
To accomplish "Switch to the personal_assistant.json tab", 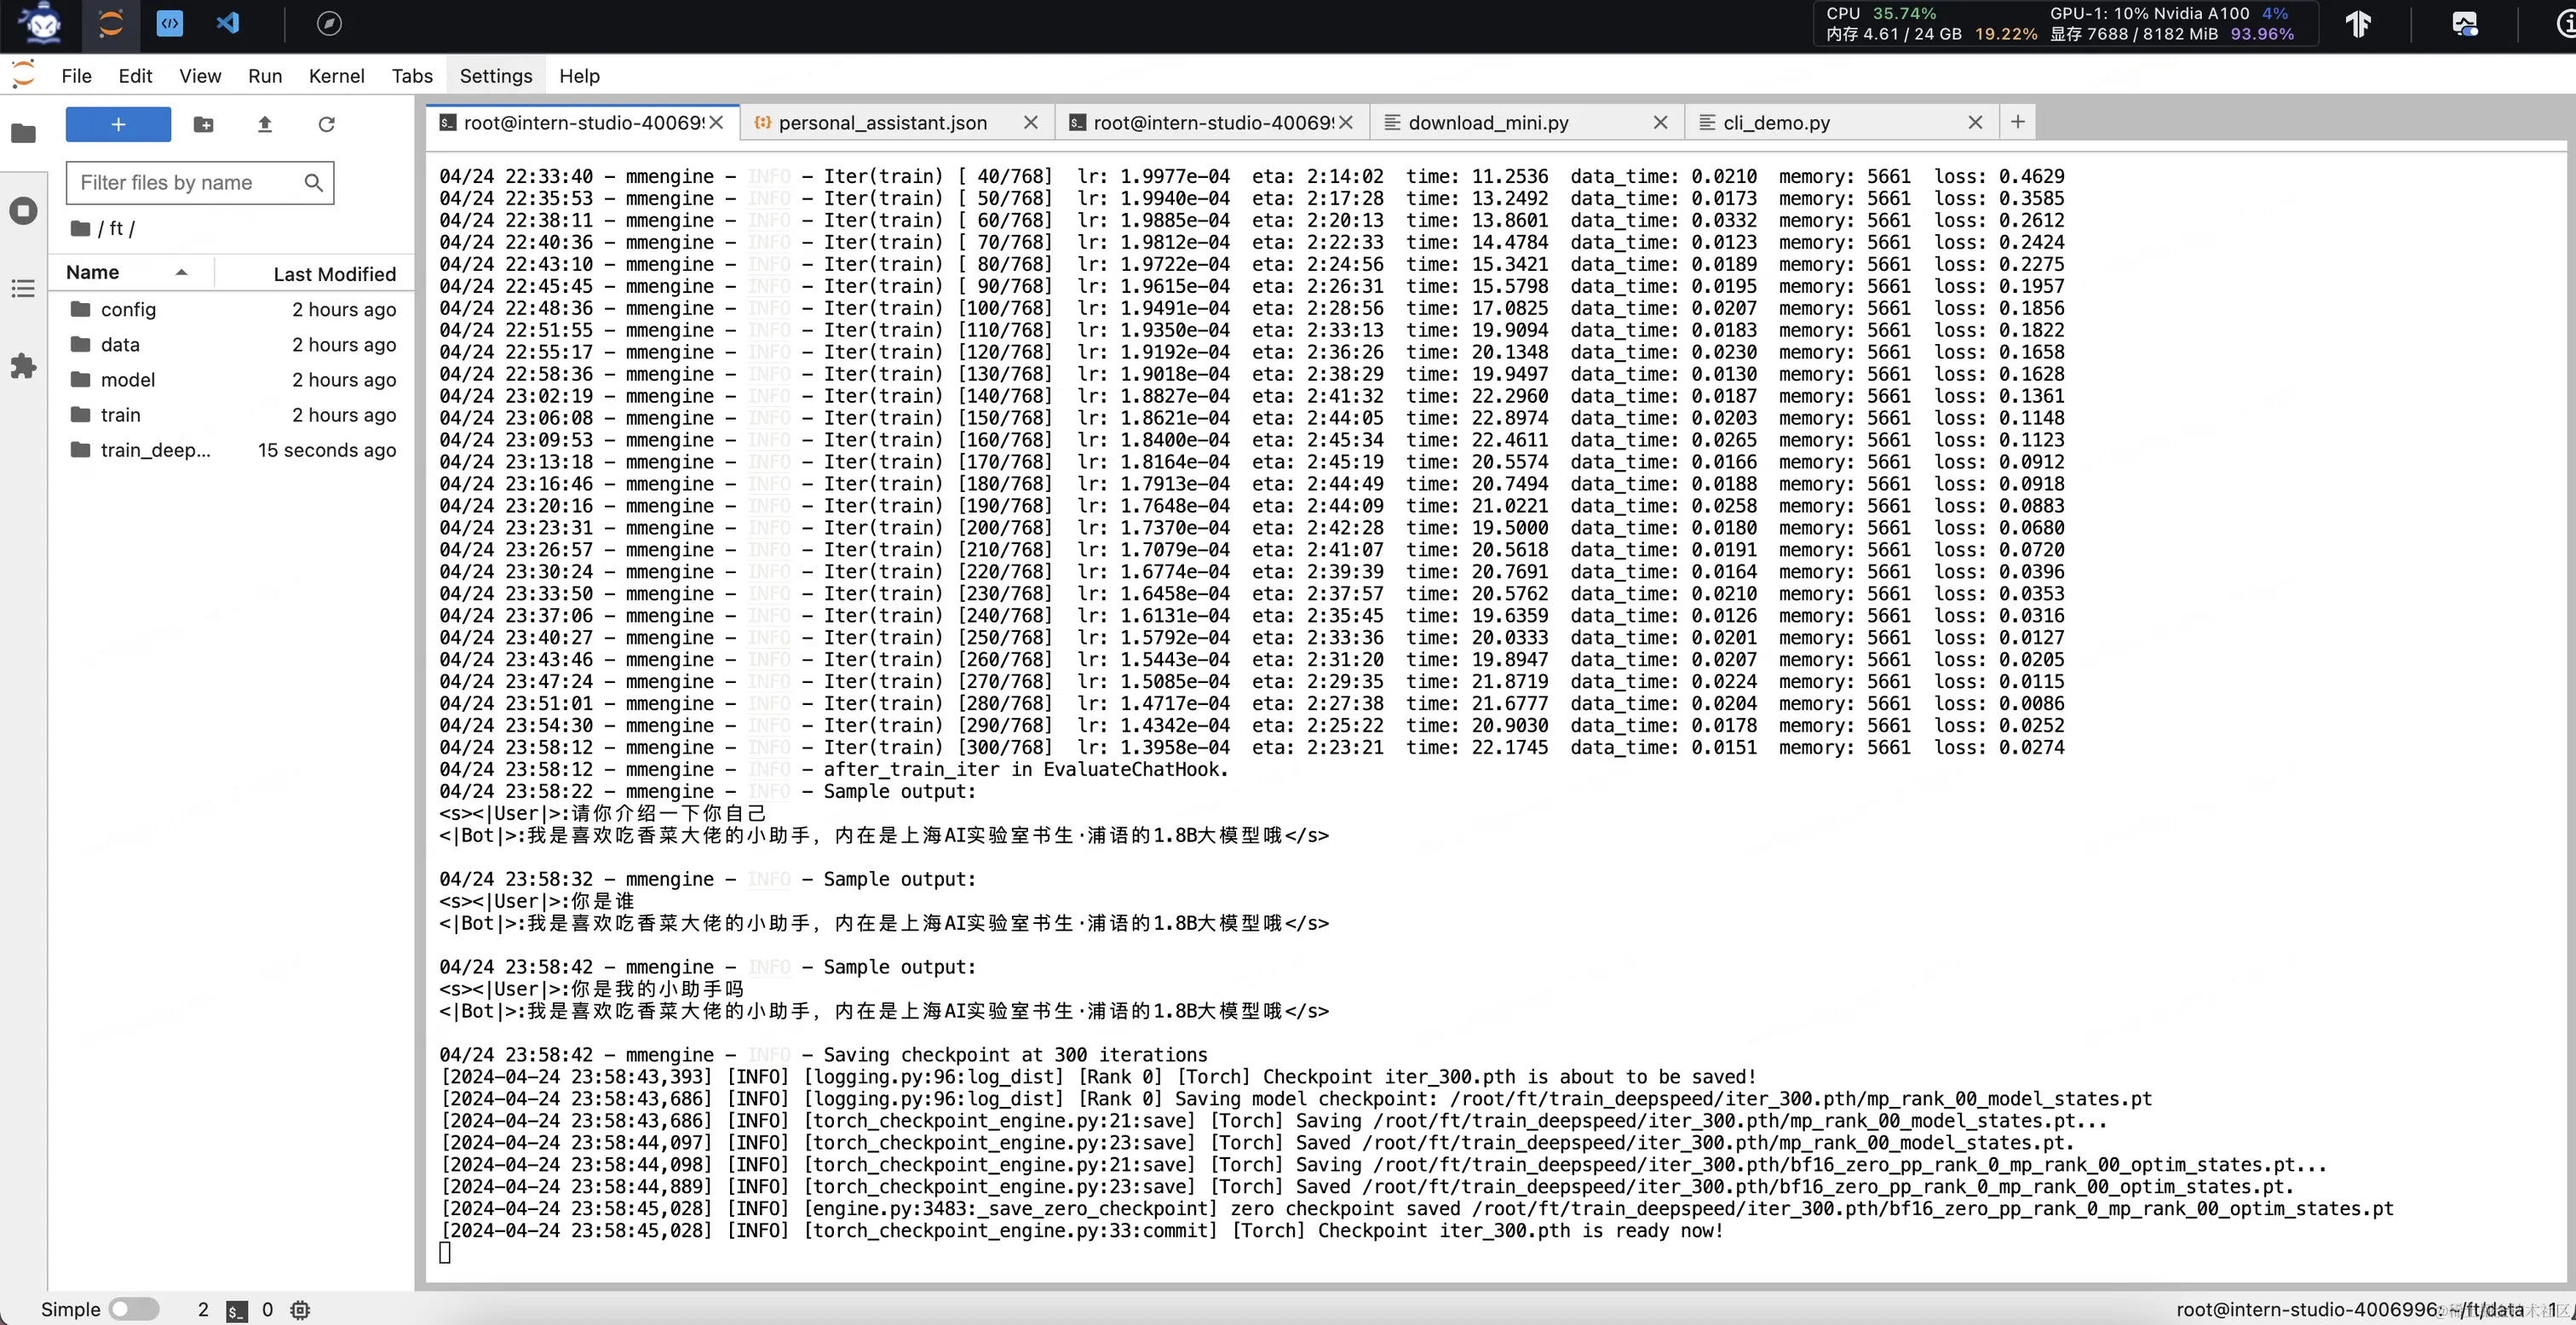I will coord(882,122).
